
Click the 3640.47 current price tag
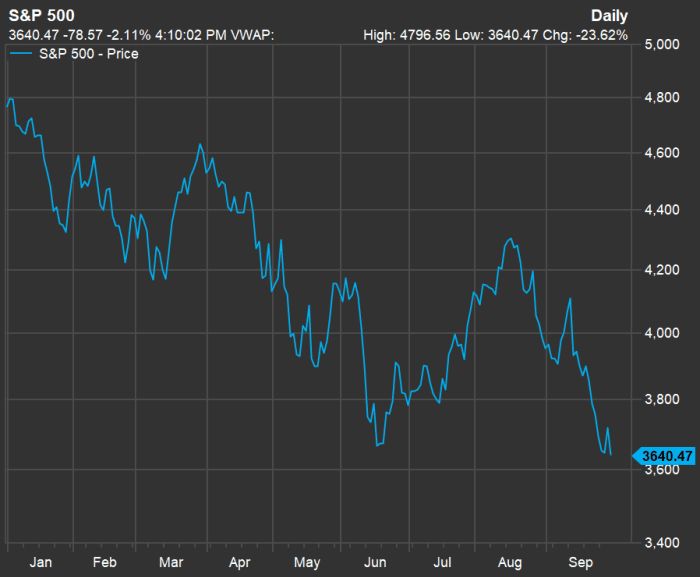pyautogui.click(x=664, y=456)
